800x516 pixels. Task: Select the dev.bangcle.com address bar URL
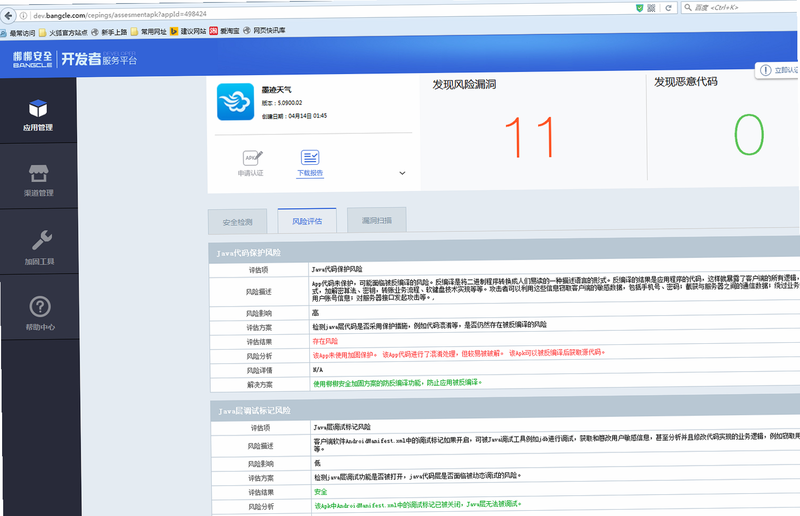coord(120,15)
